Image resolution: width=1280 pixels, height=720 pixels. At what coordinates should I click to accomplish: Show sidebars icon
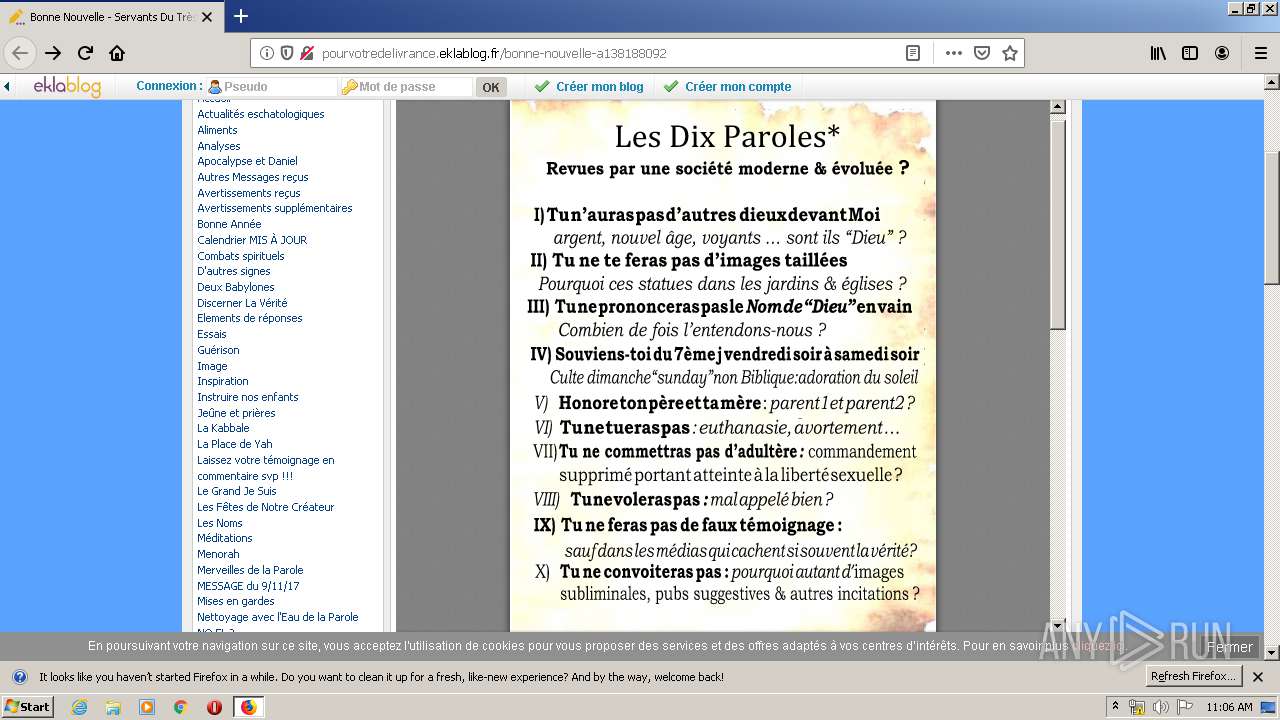pos(1190,53)
